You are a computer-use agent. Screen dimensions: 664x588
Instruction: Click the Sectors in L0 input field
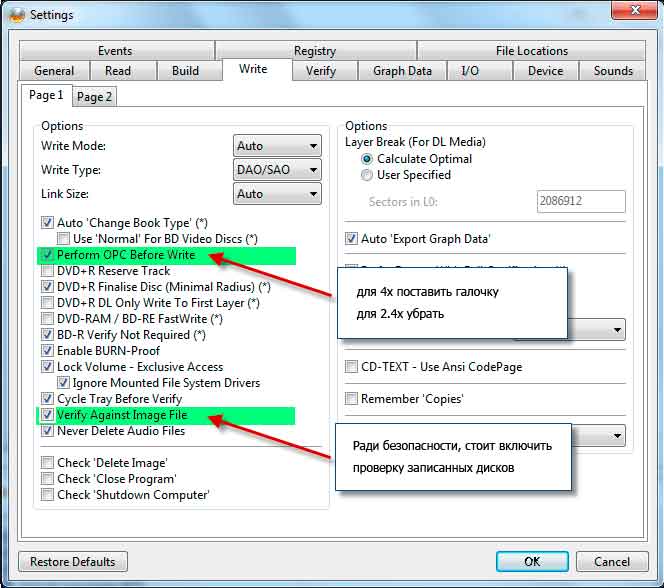(581, 202)
